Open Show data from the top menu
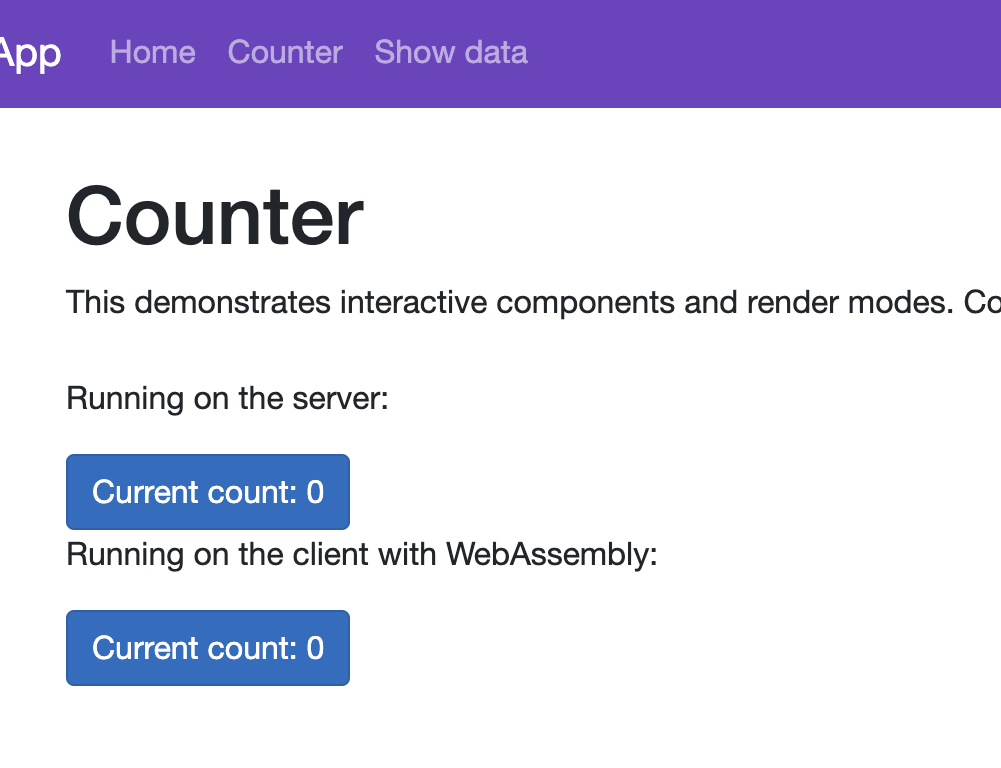1001x768 pixels. 450,52
